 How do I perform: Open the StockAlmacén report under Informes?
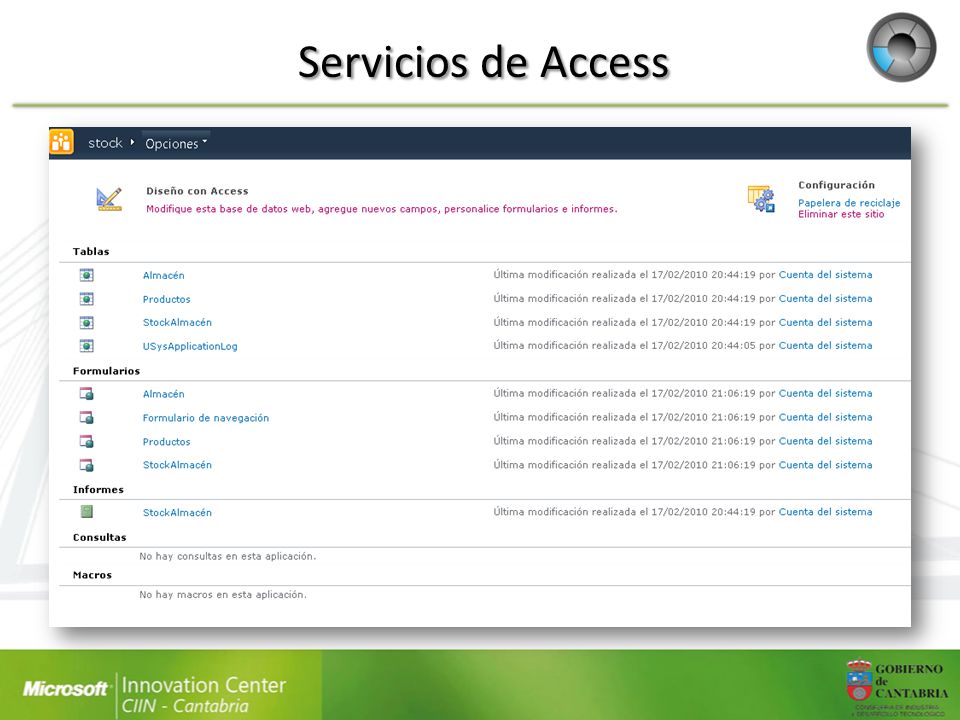click(x=177, y=512)
